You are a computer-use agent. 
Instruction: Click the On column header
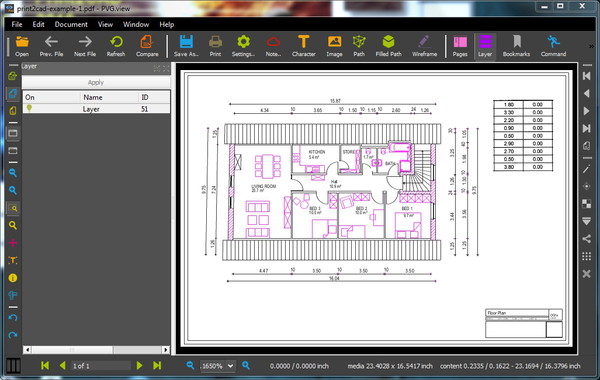[52, 97]
